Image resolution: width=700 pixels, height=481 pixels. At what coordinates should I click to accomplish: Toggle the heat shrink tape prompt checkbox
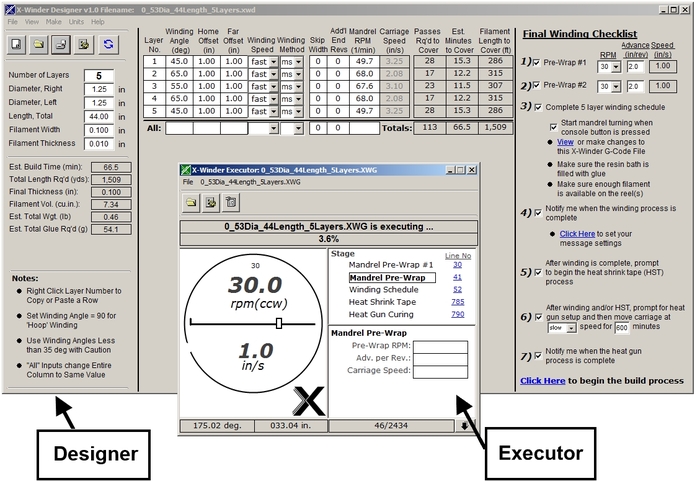tap(538, 272)
